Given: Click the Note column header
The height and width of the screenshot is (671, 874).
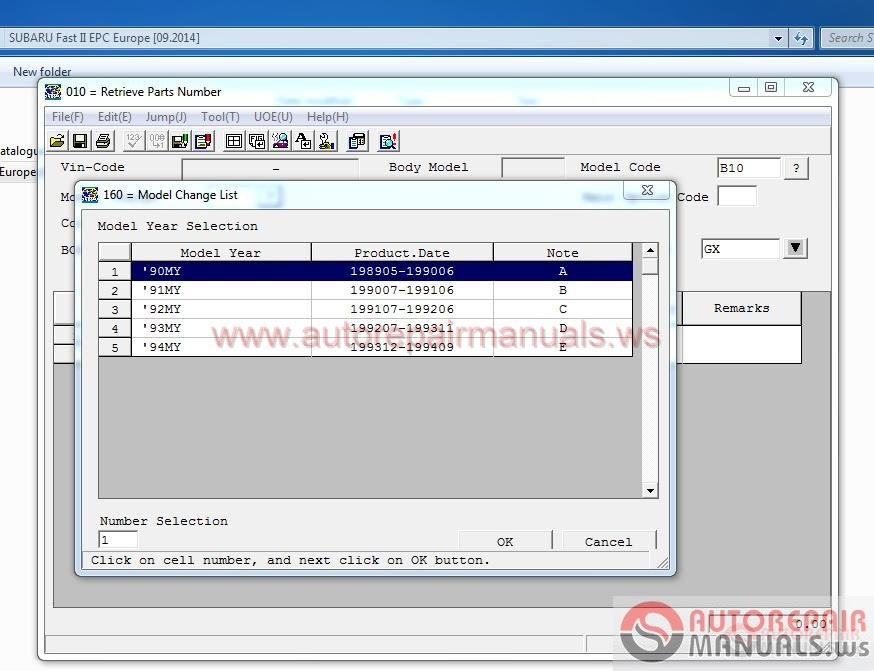Looking at the screenshot, I should pos(563,252).
